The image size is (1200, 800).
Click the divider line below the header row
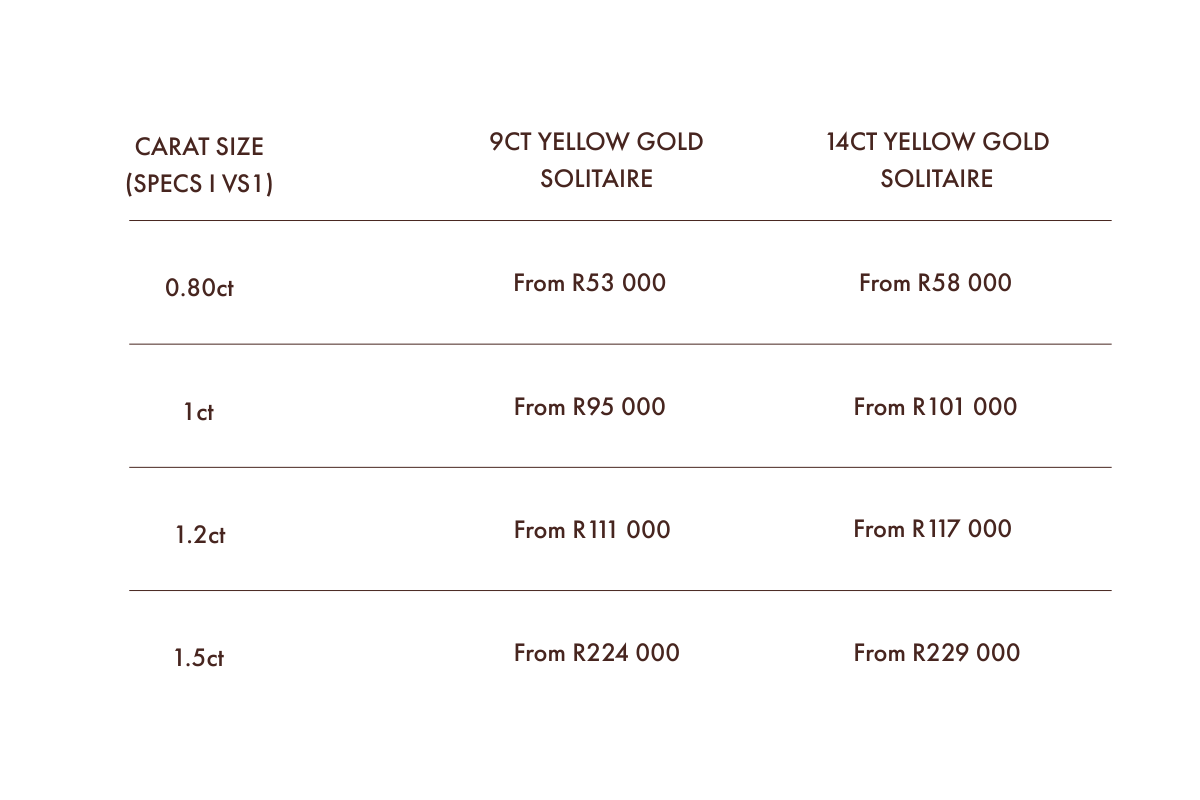[620, 220]
